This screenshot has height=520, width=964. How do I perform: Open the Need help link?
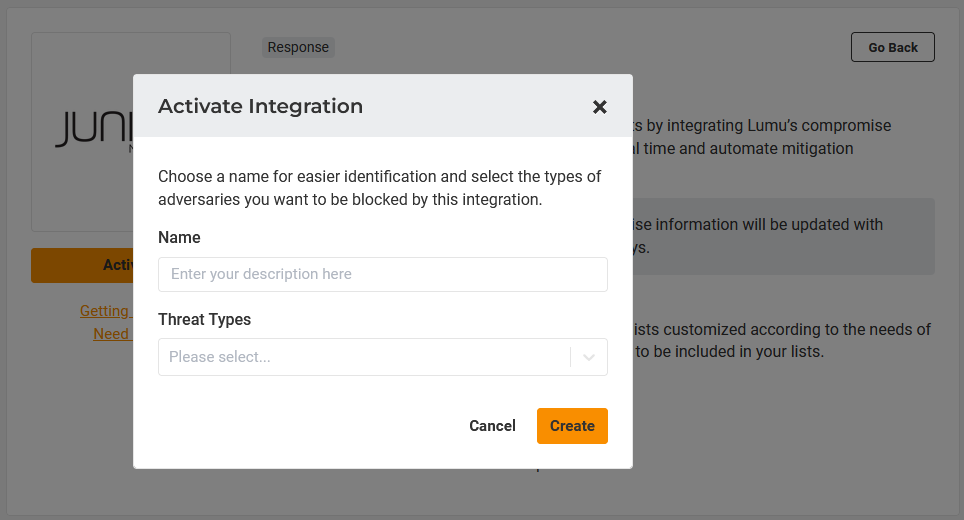click(111, 334)
